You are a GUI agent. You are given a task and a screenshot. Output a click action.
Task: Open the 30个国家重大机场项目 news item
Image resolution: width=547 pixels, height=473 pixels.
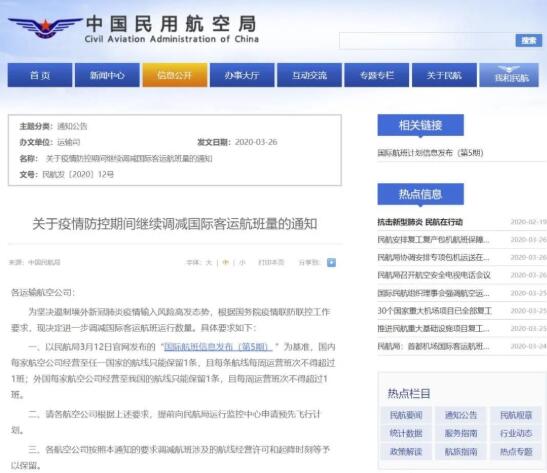[435, 310]
